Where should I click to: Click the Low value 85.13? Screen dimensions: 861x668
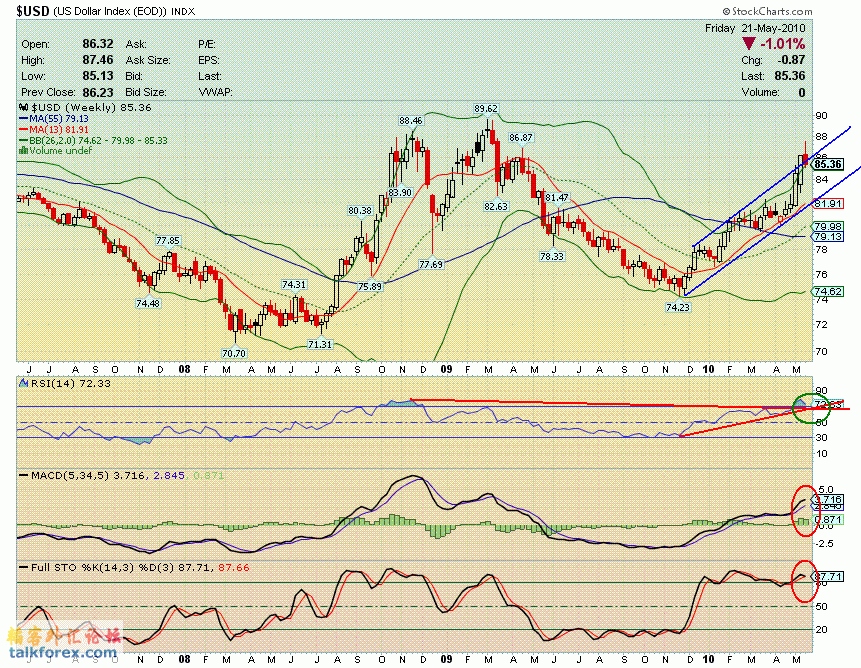tap(98, 76)
